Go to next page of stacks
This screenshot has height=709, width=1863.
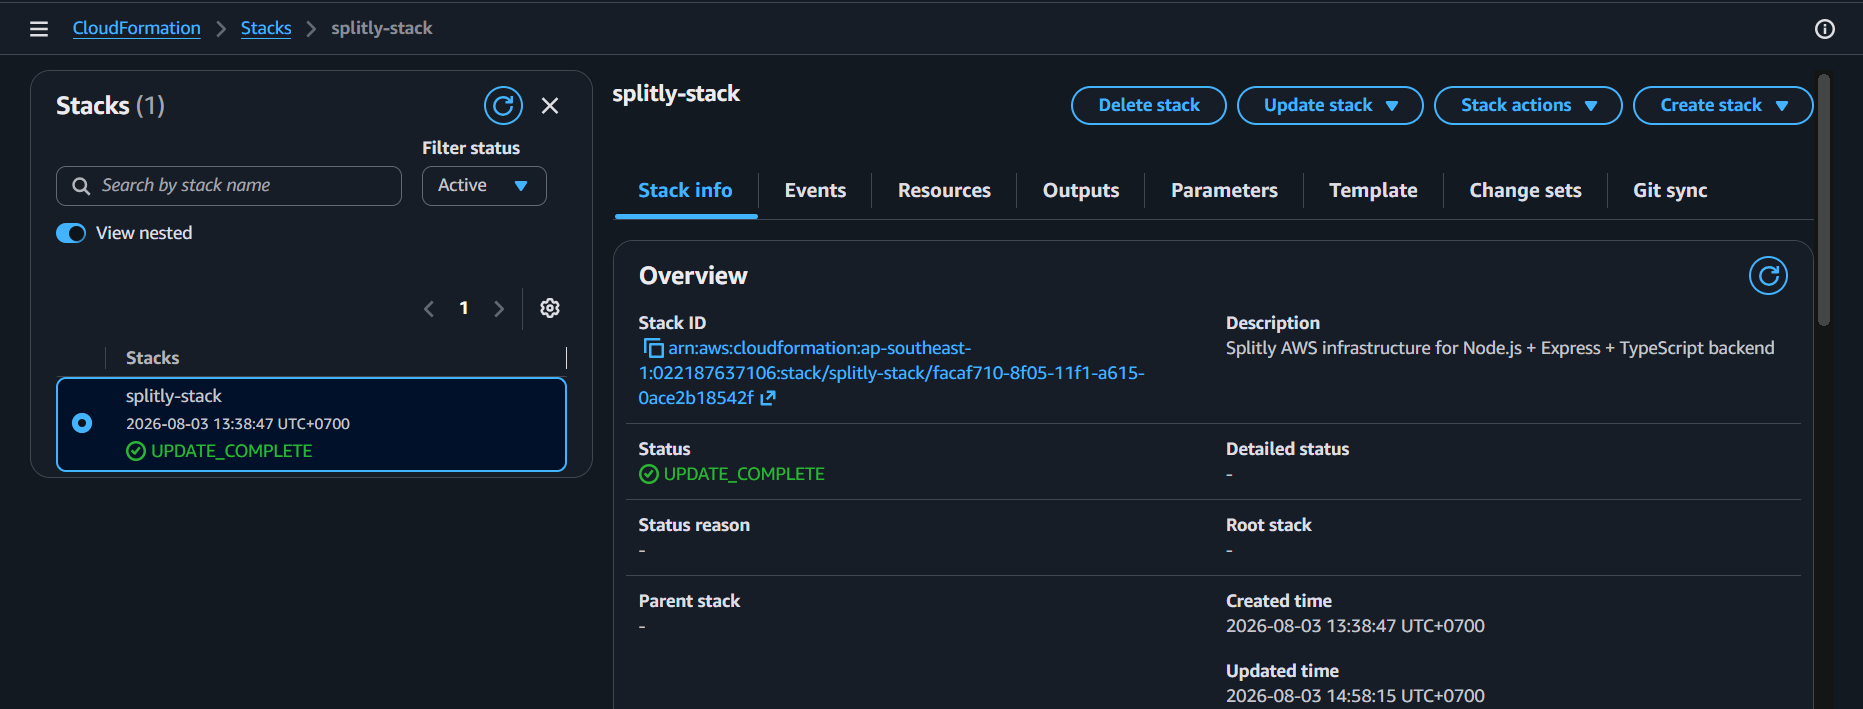[499, 309]
